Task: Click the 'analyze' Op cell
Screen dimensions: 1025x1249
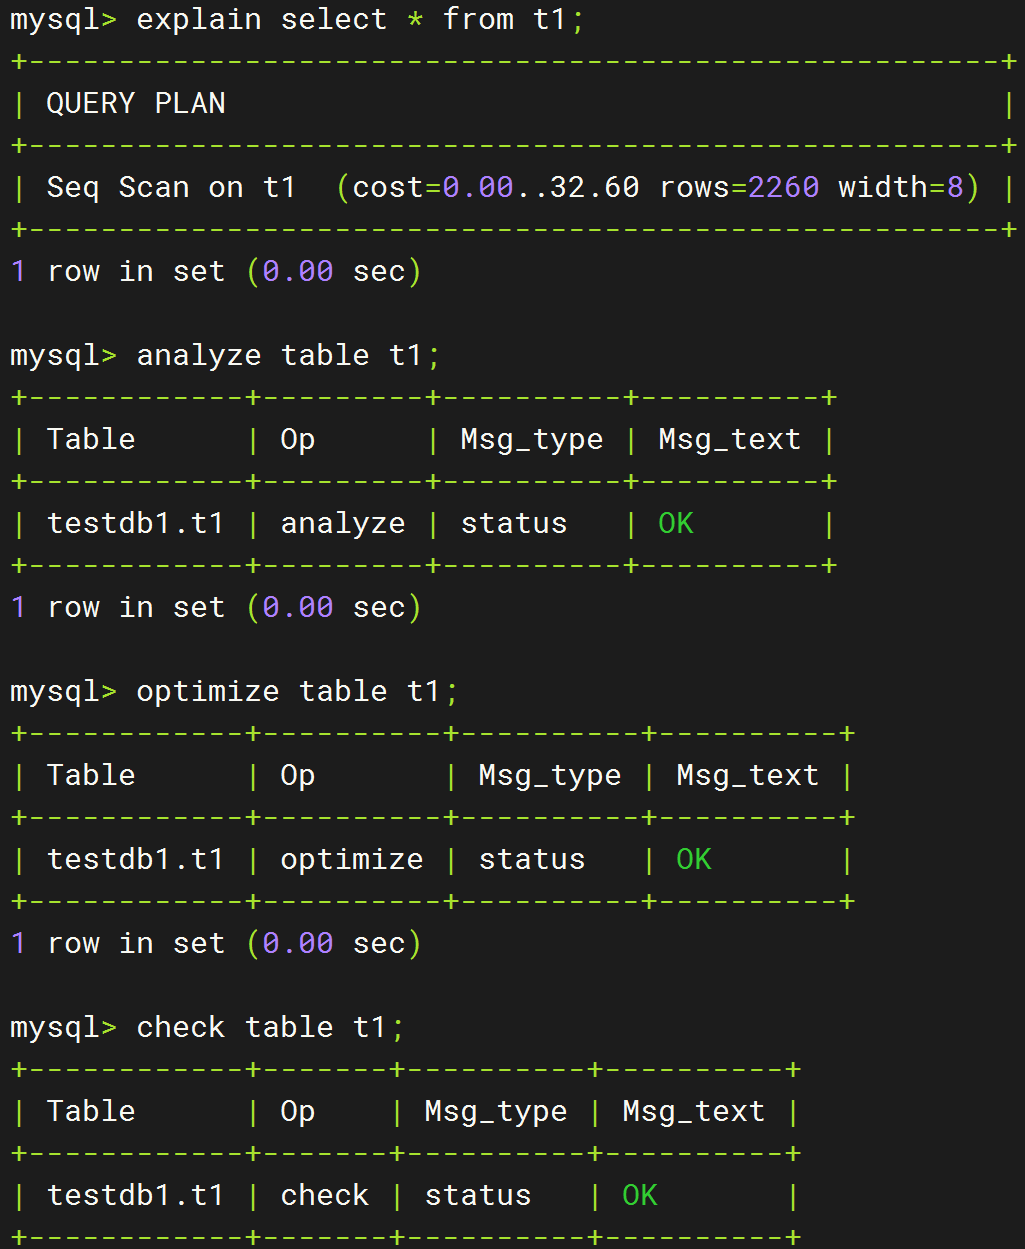Action: coord(343,524)
